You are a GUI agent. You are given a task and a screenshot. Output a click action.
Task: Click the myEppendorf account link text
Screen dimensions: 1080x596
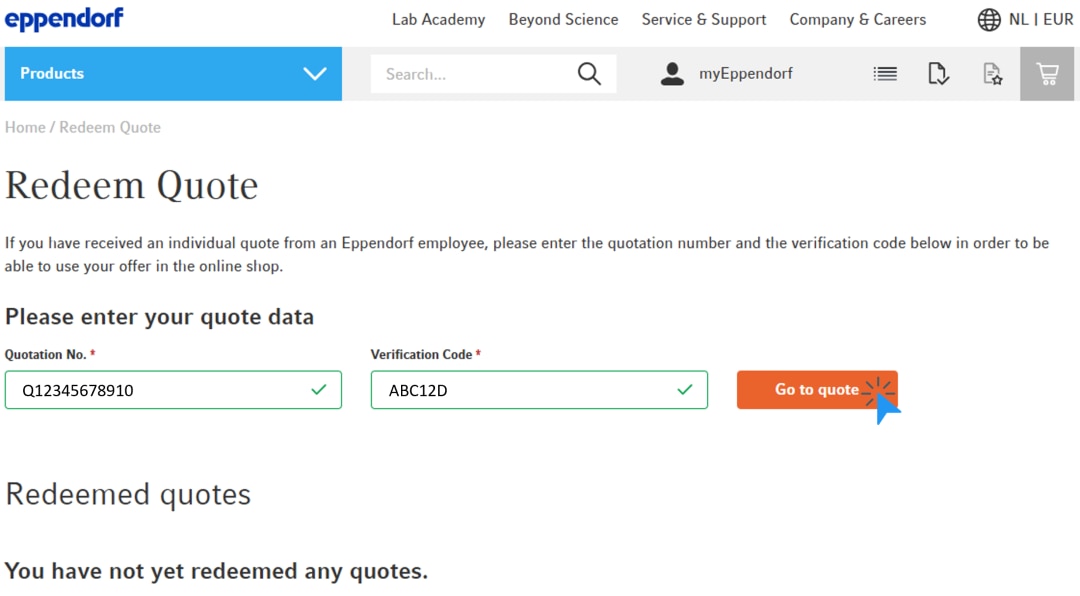coord(745,74)
